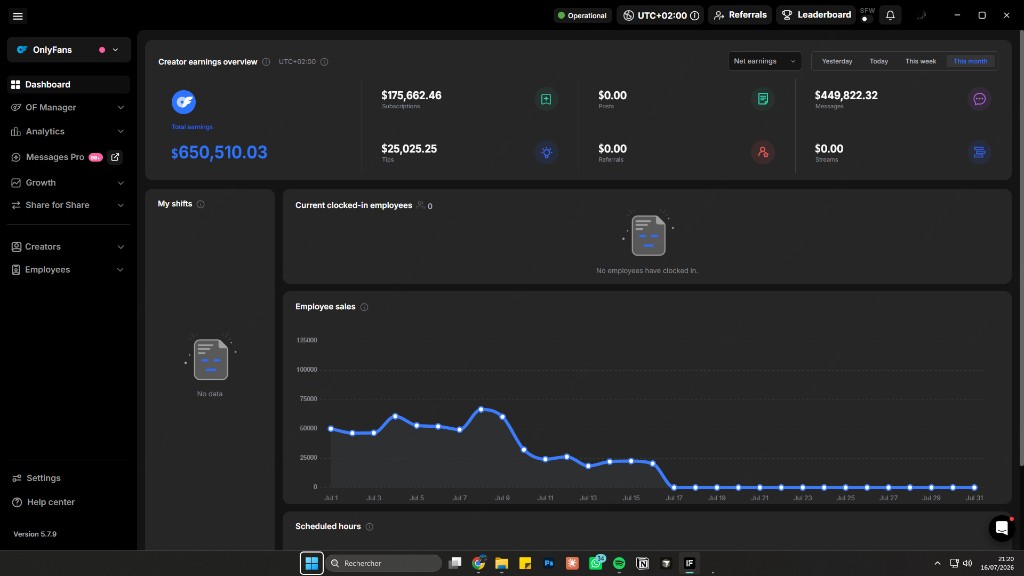Click the $175,662.46 subscriptions amount
The image size is (1024, 576).
coord(411,95)
